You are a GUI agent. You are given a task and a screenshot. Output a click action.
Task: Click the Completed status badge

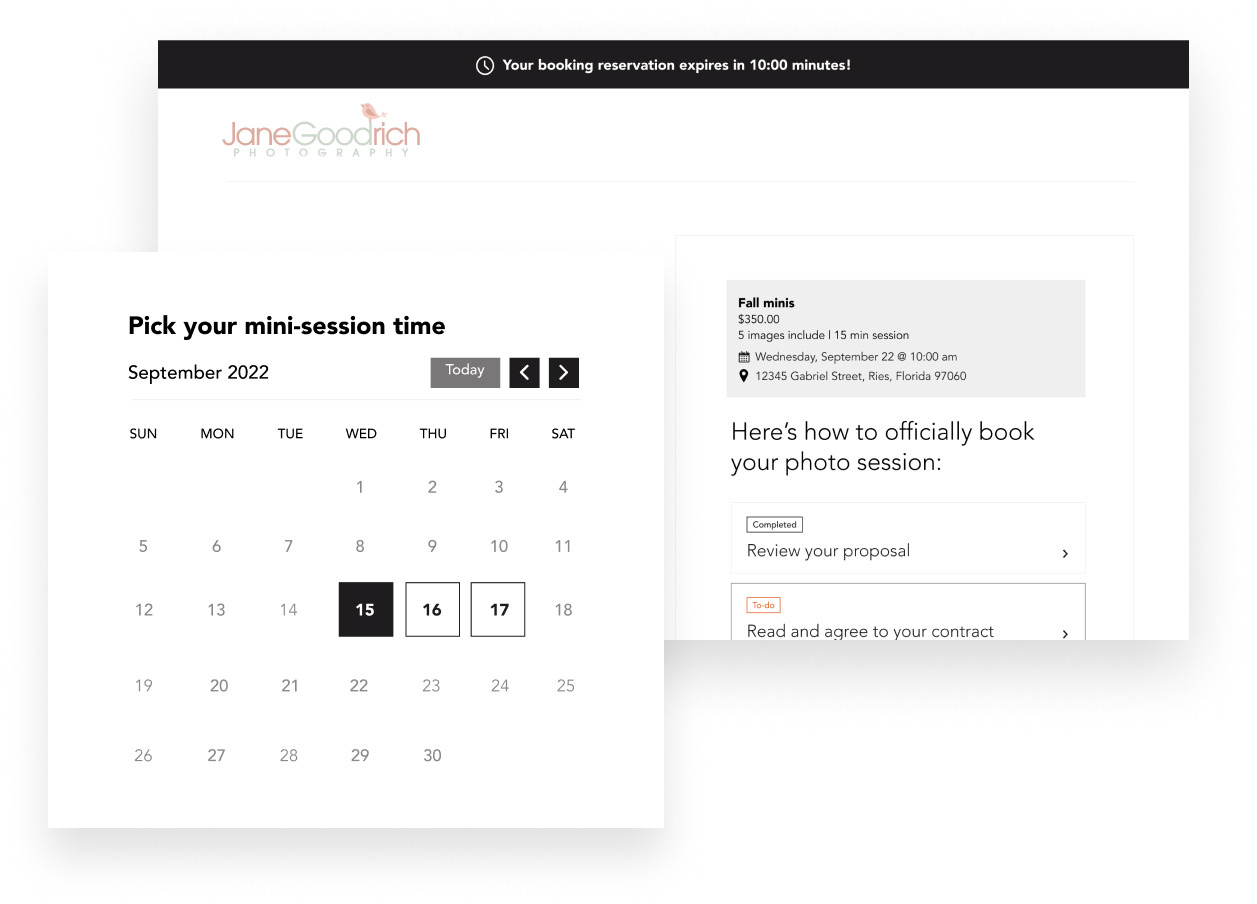pyautogui.click(x=774, y=524)
